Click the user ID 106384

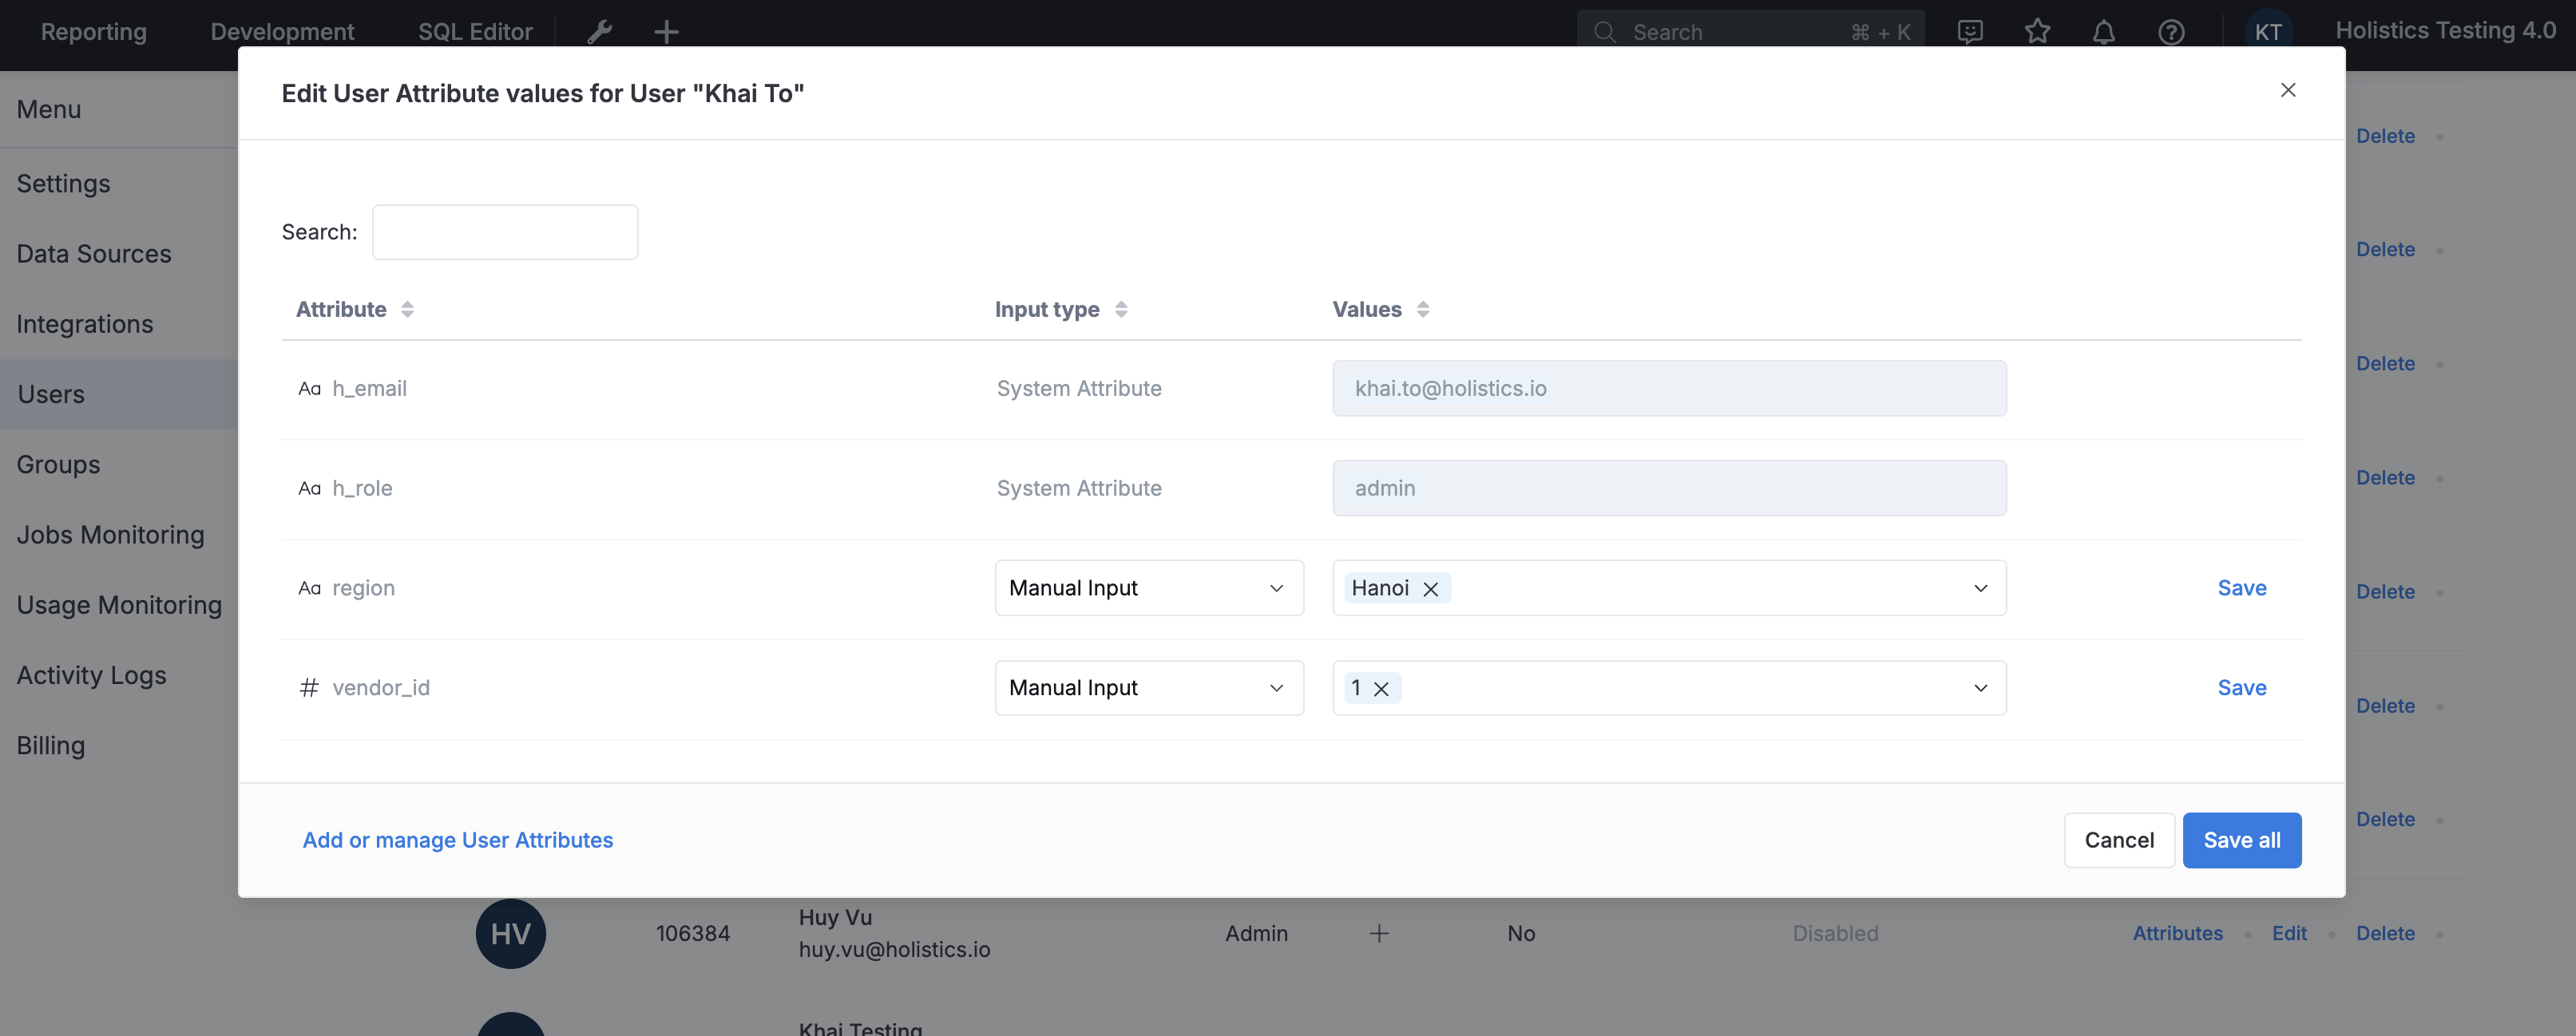[693, 933]
